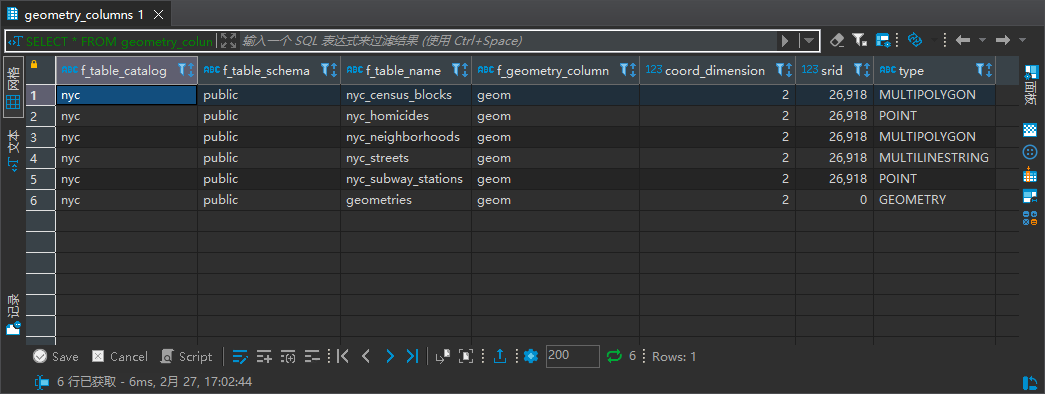The image size is (1045, 394).
Task: Switch to the 网格 grid view tab
Action: (13, 87)
